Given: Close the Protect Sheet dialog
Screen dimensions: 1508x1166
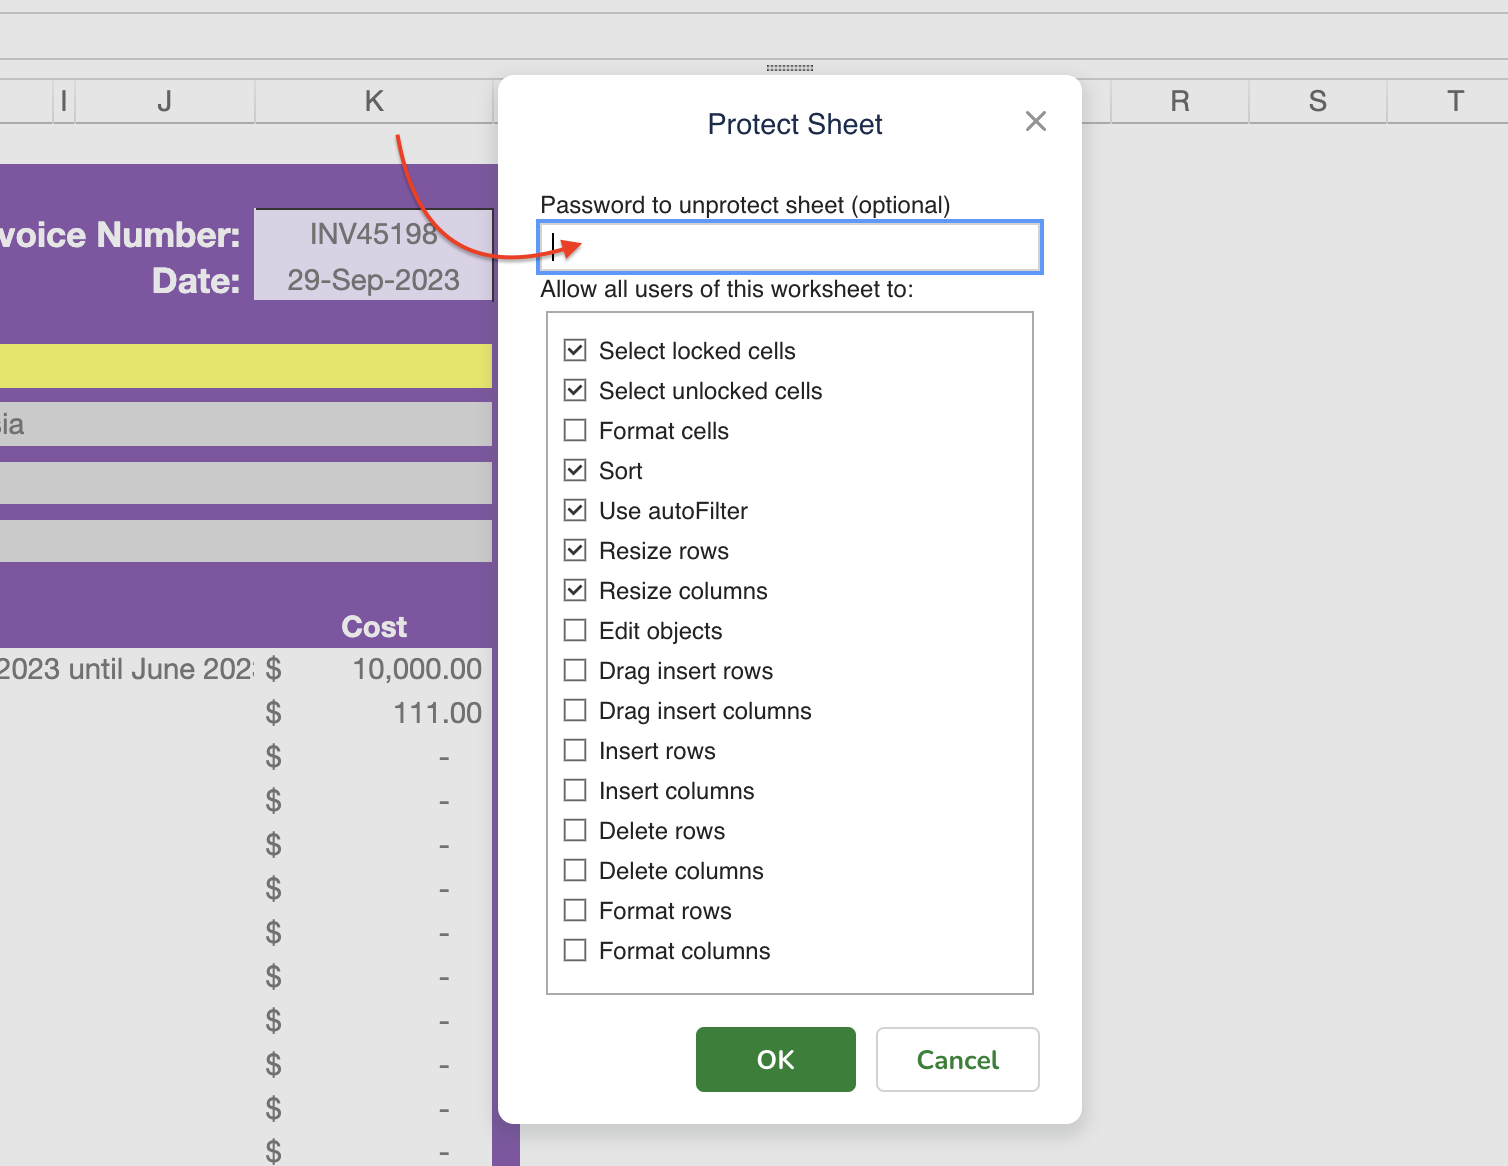Looking at the screenshot, I should click(x=1035, y=122).
